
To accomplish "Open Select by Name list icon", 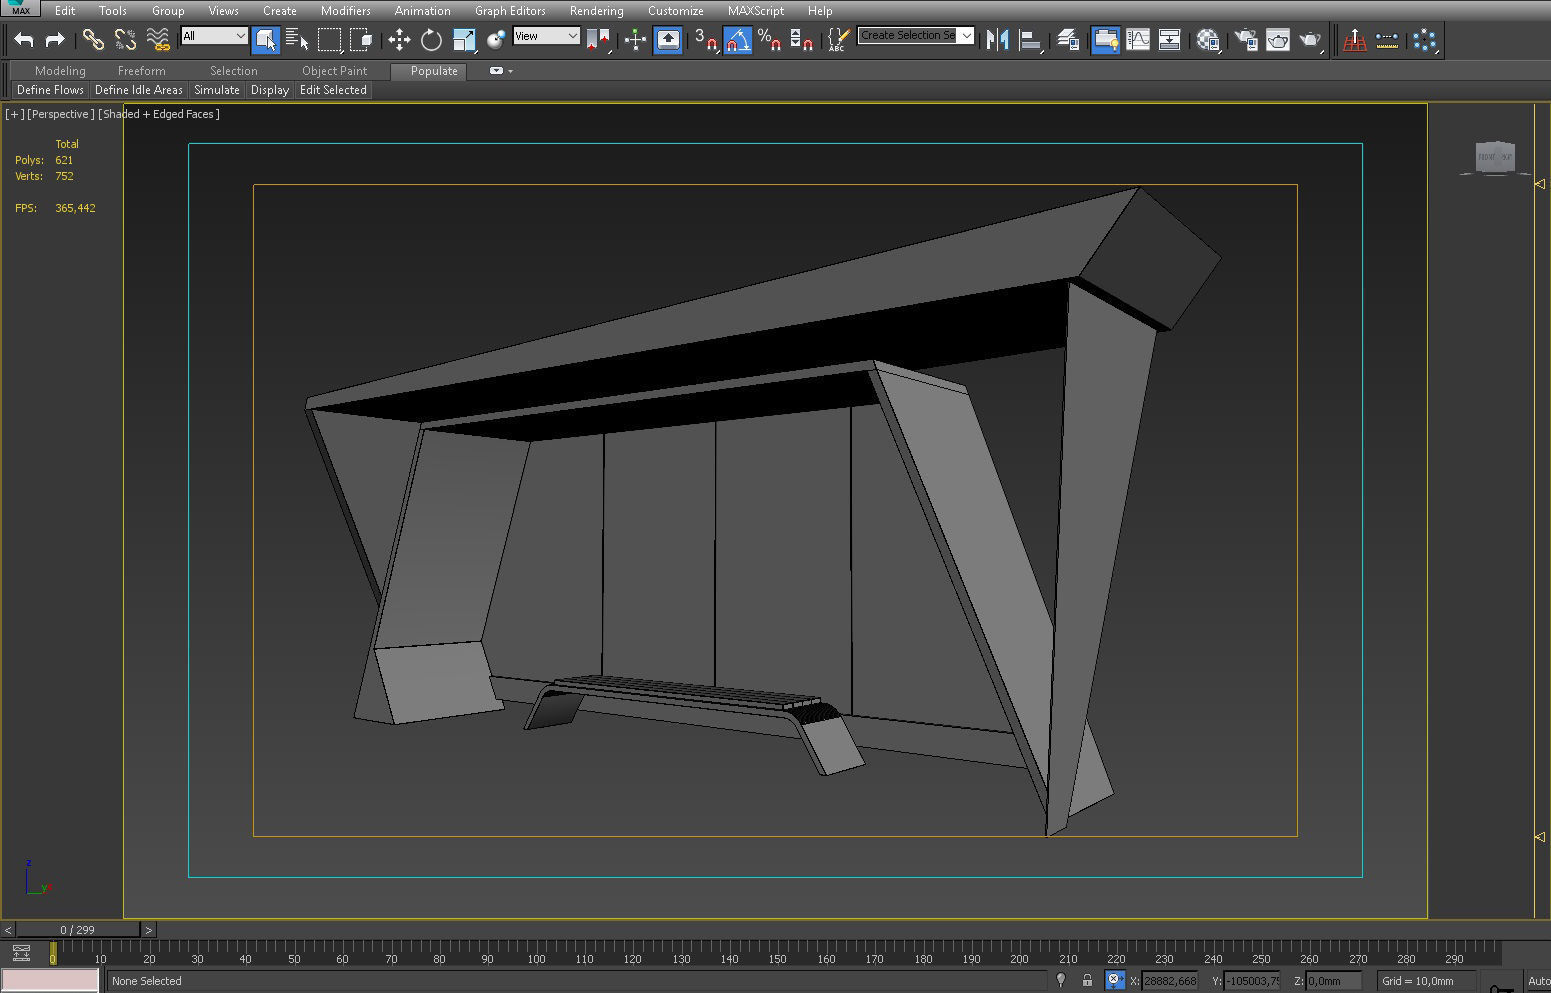I will [297, 40].
